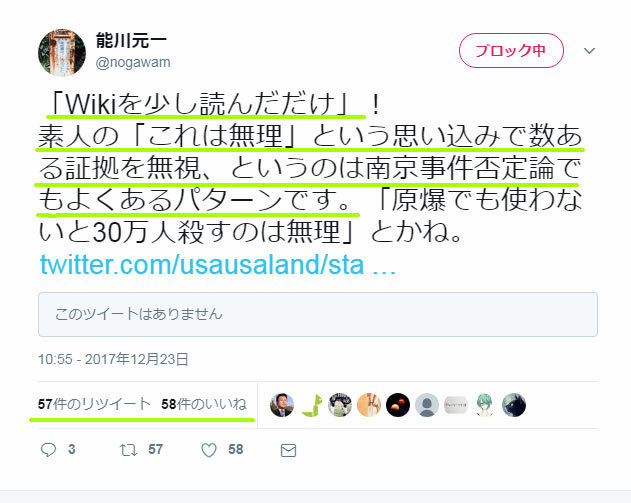
Task: Open the tweet options chevron menu
Action: (x=589, y=51)
